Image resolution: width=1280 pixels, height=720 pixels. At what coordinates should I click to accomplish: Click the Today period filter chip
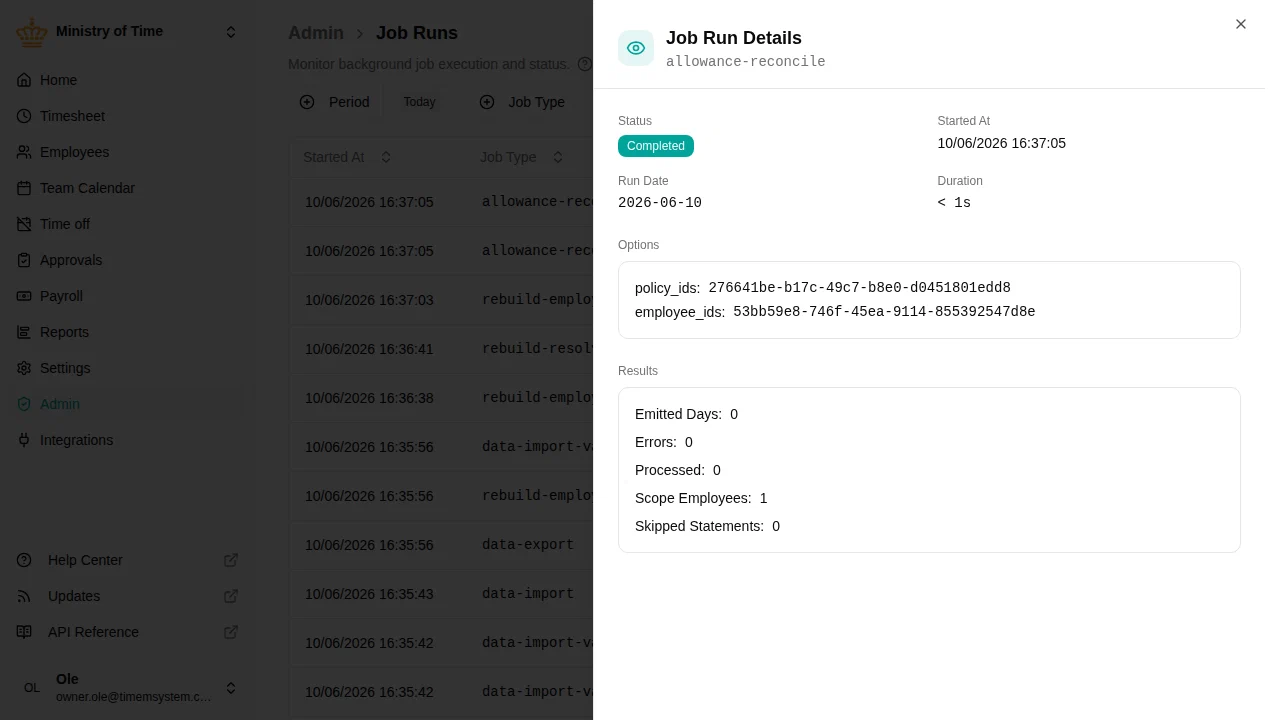tap(419, 102)
